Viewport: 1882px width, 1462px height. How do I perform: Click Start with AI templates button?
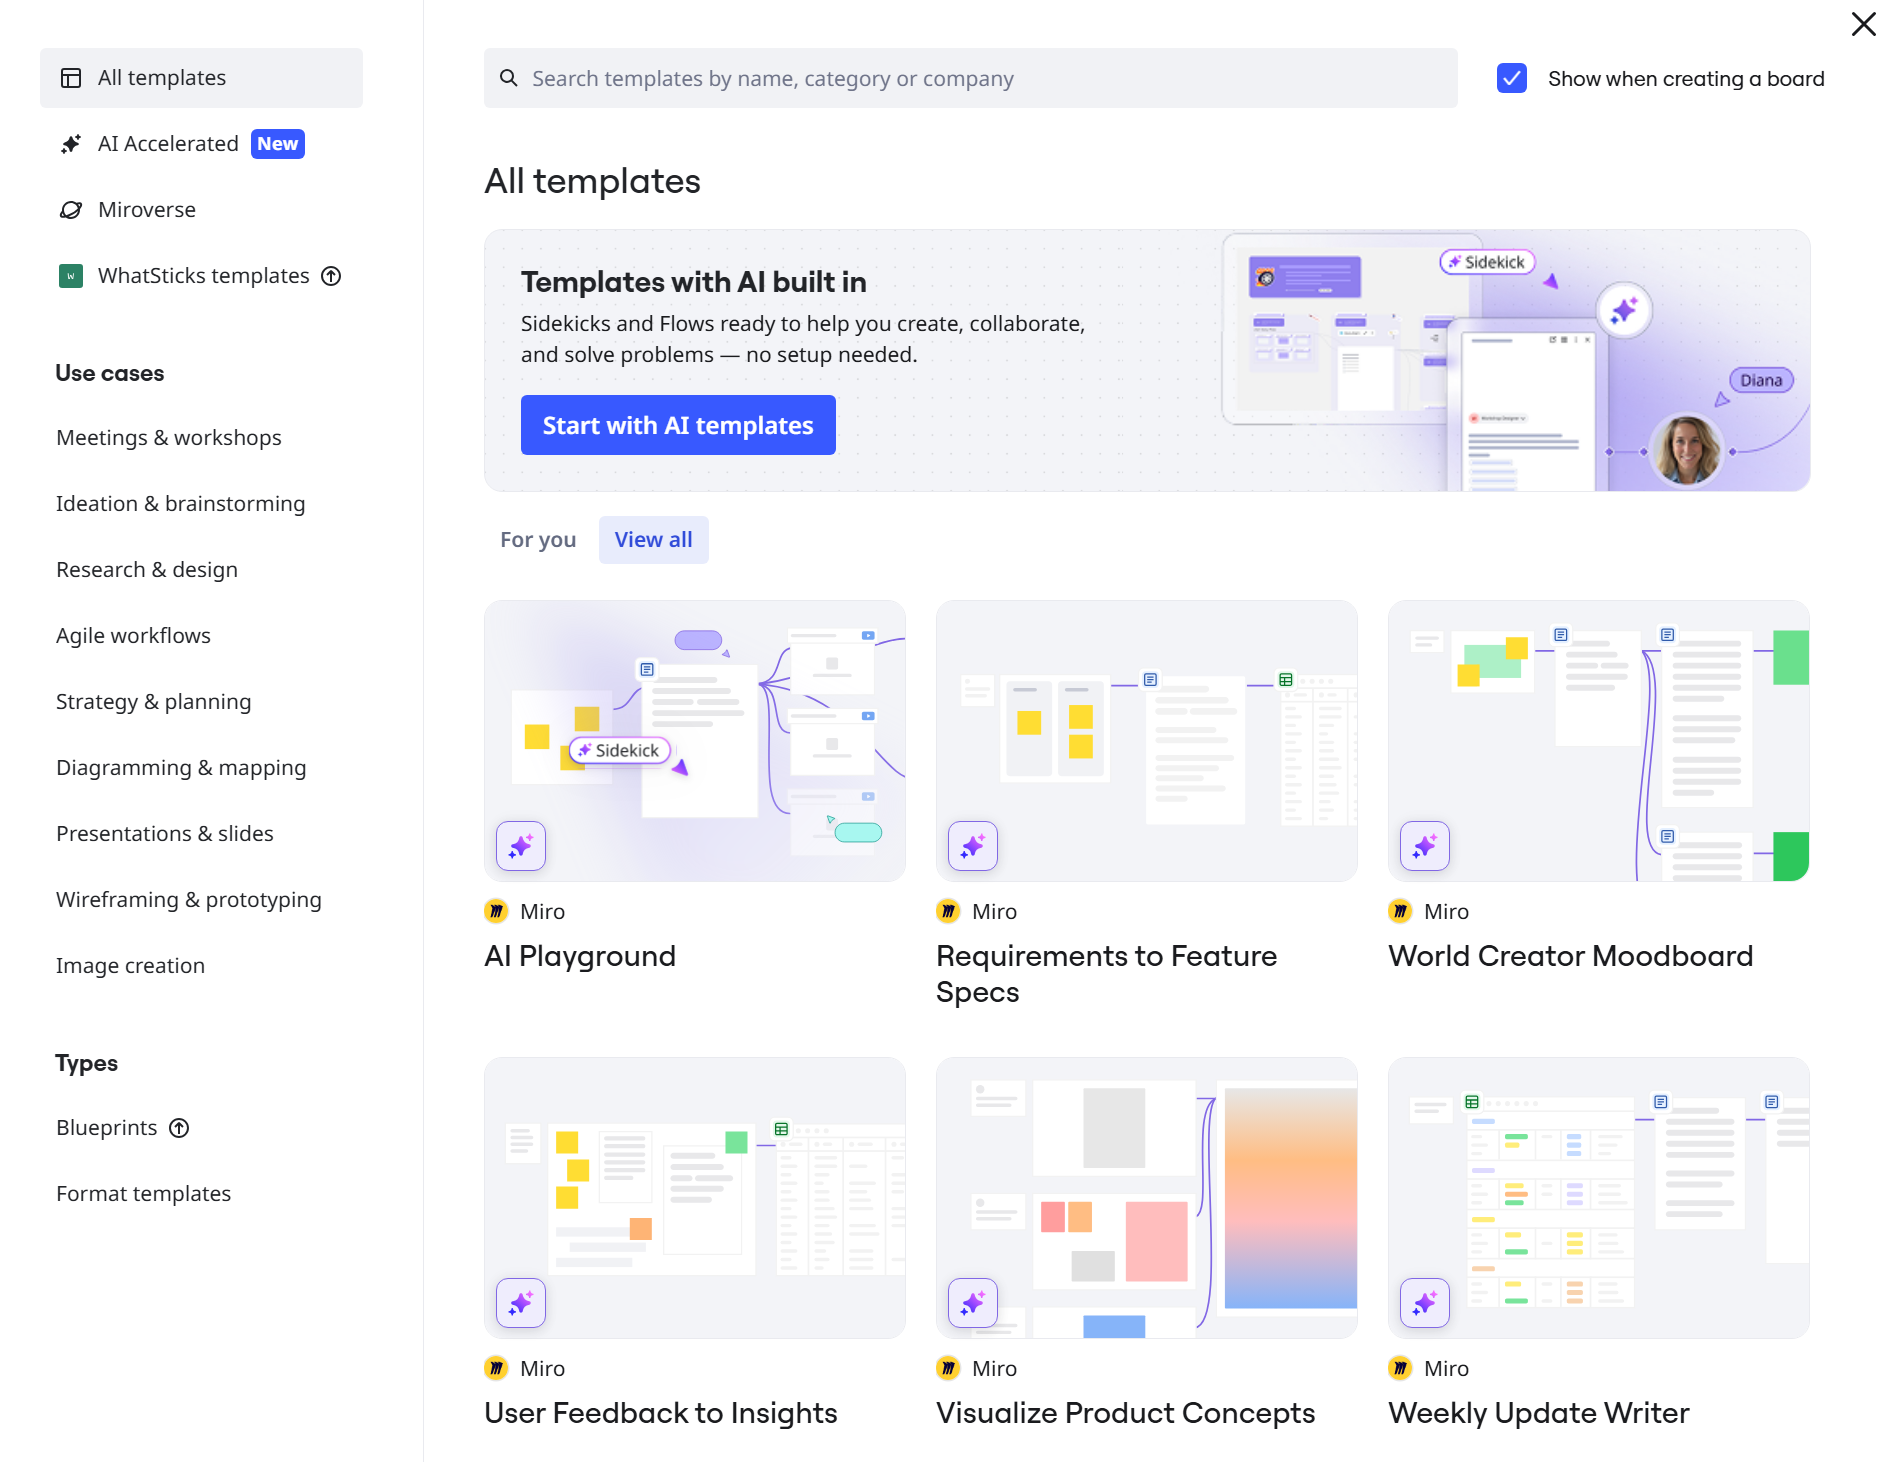(x=678, y=425)
